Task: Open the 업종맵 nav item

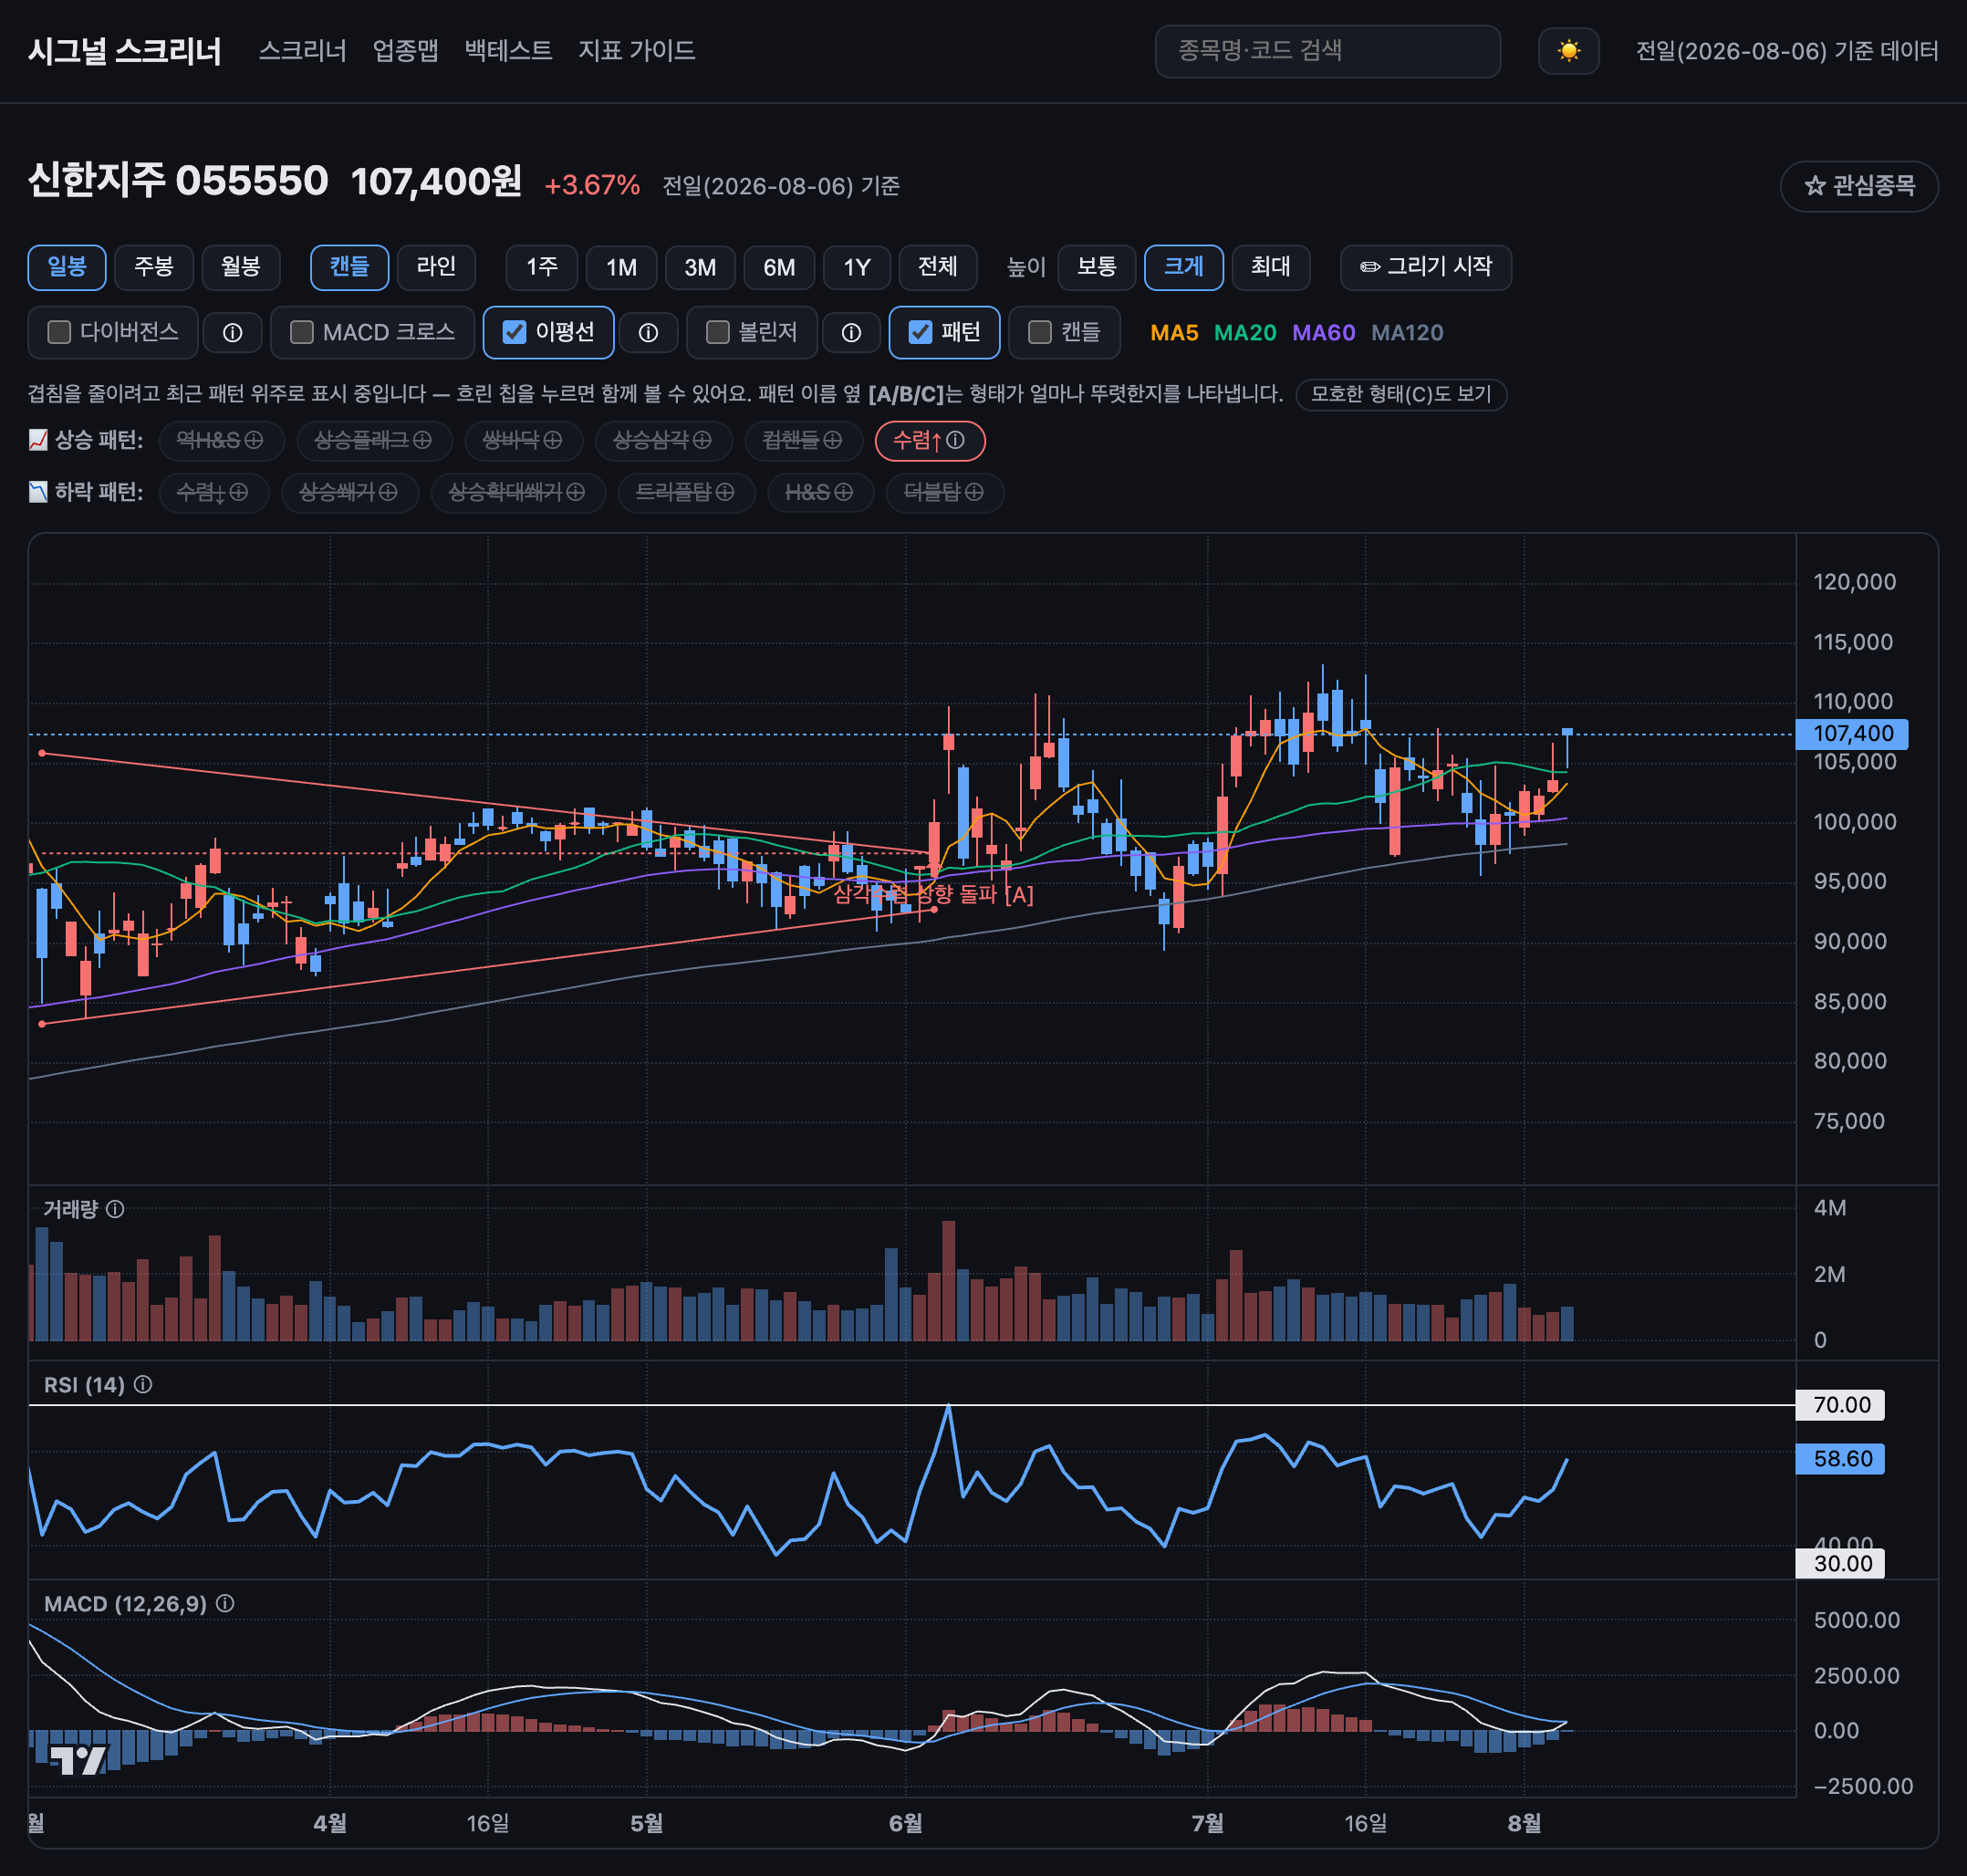Action: click(x=405, y=51)
